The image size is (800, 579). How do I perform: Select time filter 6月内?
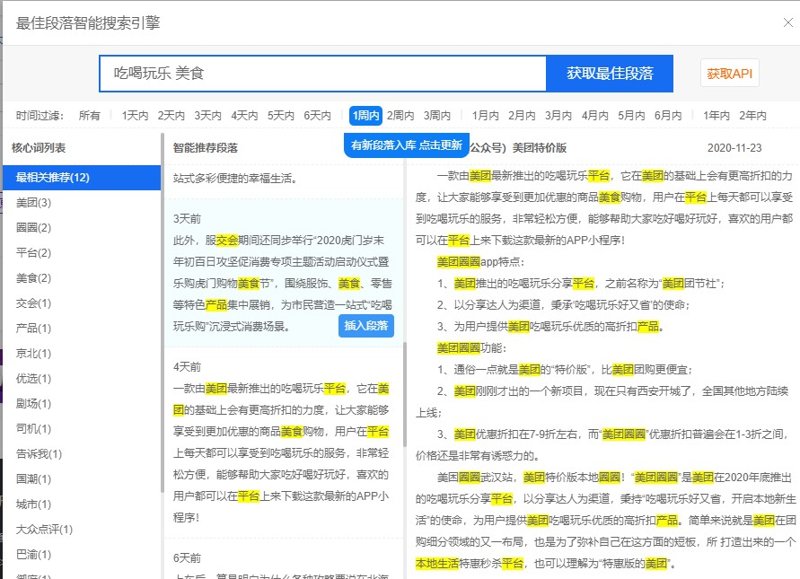[x=668, y=115]
